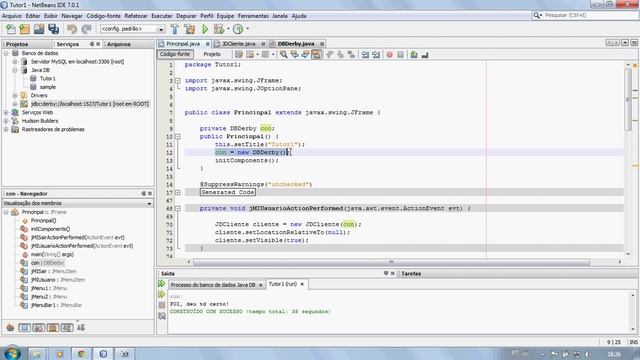Open the Executar menu
The width and height of the screenshot is (640, 360).
tap(162, 16)
